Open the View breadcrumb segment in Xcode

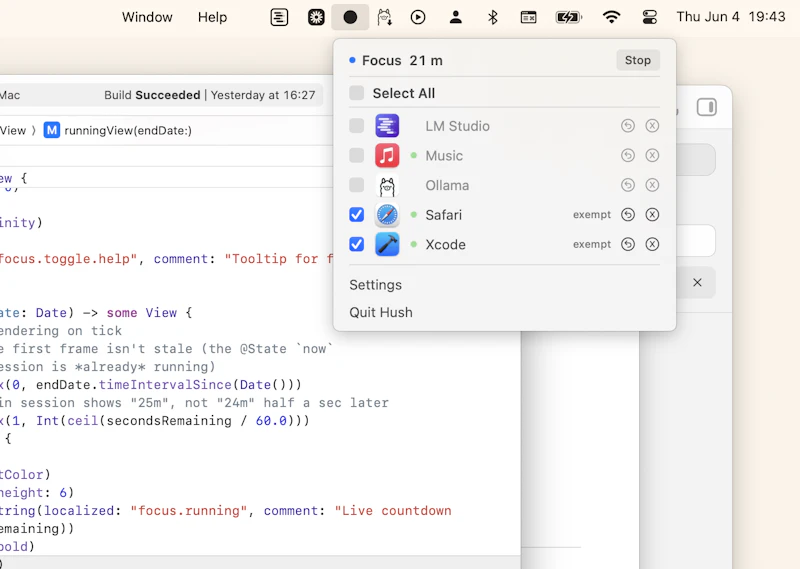pos(13,130)
